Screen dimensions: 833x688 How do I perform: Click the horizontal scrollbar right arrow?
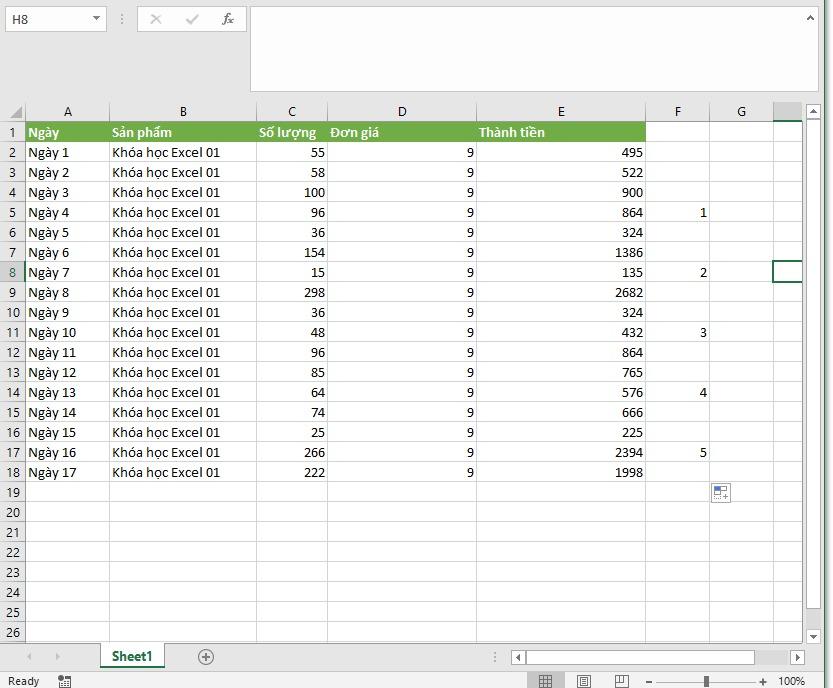point(798,657)
